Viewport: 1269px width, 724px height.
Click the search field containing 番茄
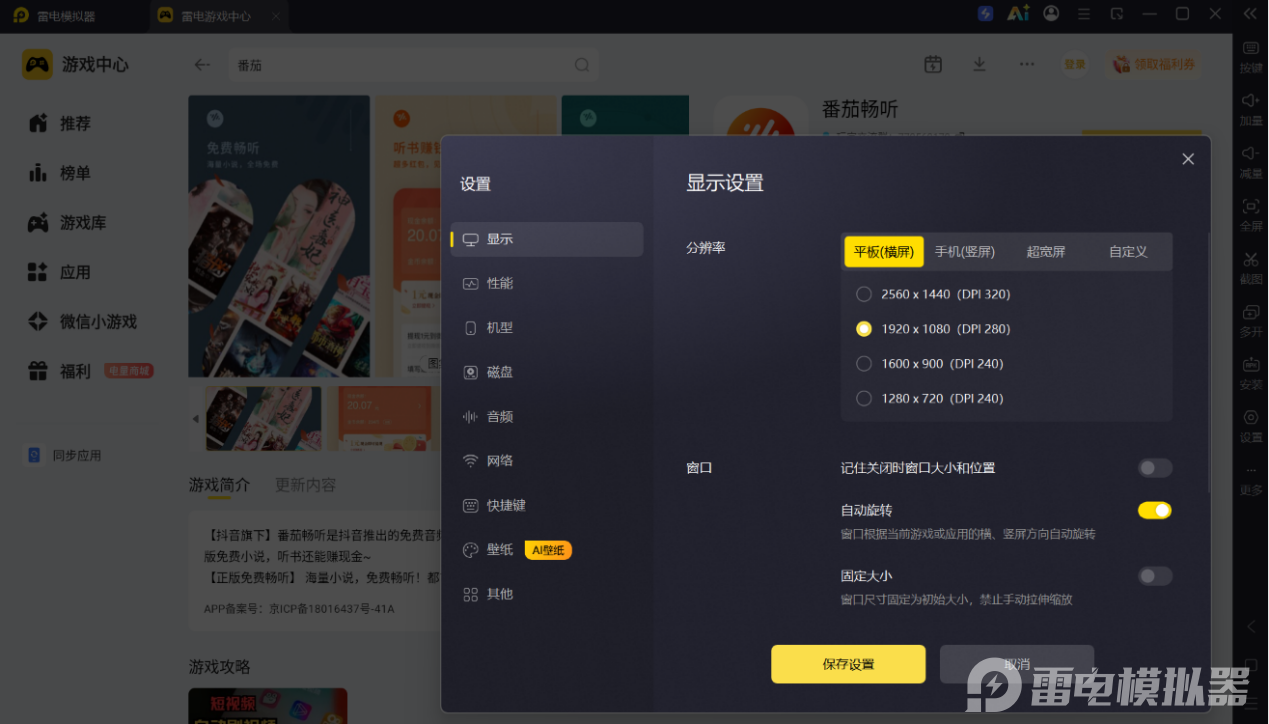[413, 65]
